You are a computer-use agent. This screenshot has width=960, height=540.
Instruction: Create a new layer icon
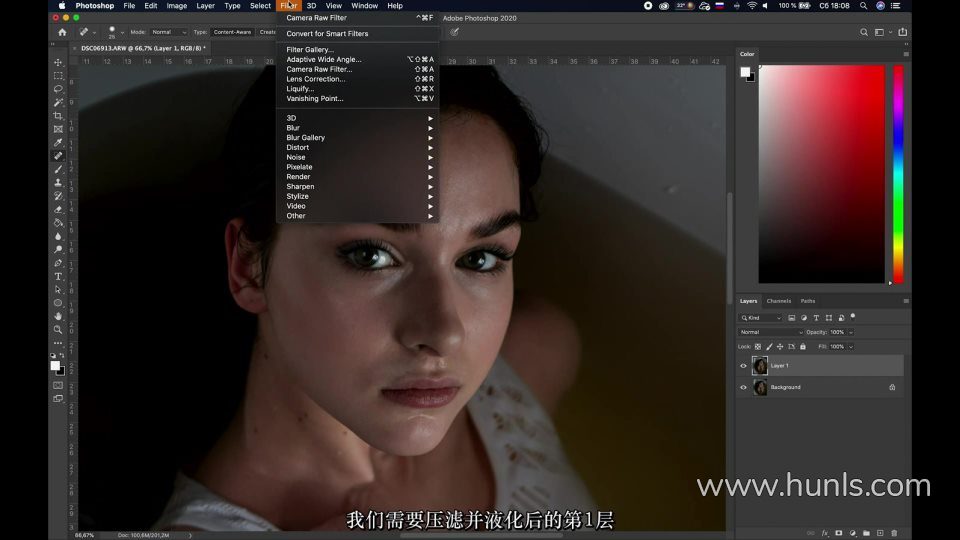(880, 533)
